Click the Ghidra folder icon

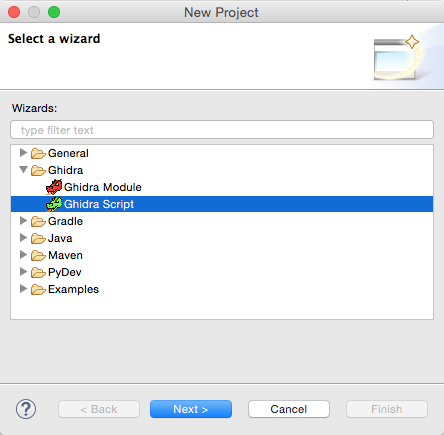(x=38, y=170)
